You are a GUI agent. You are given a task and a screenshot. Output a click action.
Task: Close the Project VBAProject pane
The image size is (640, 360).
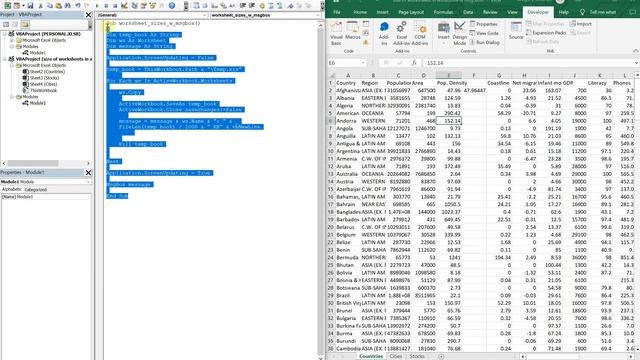tap(88, 15)
